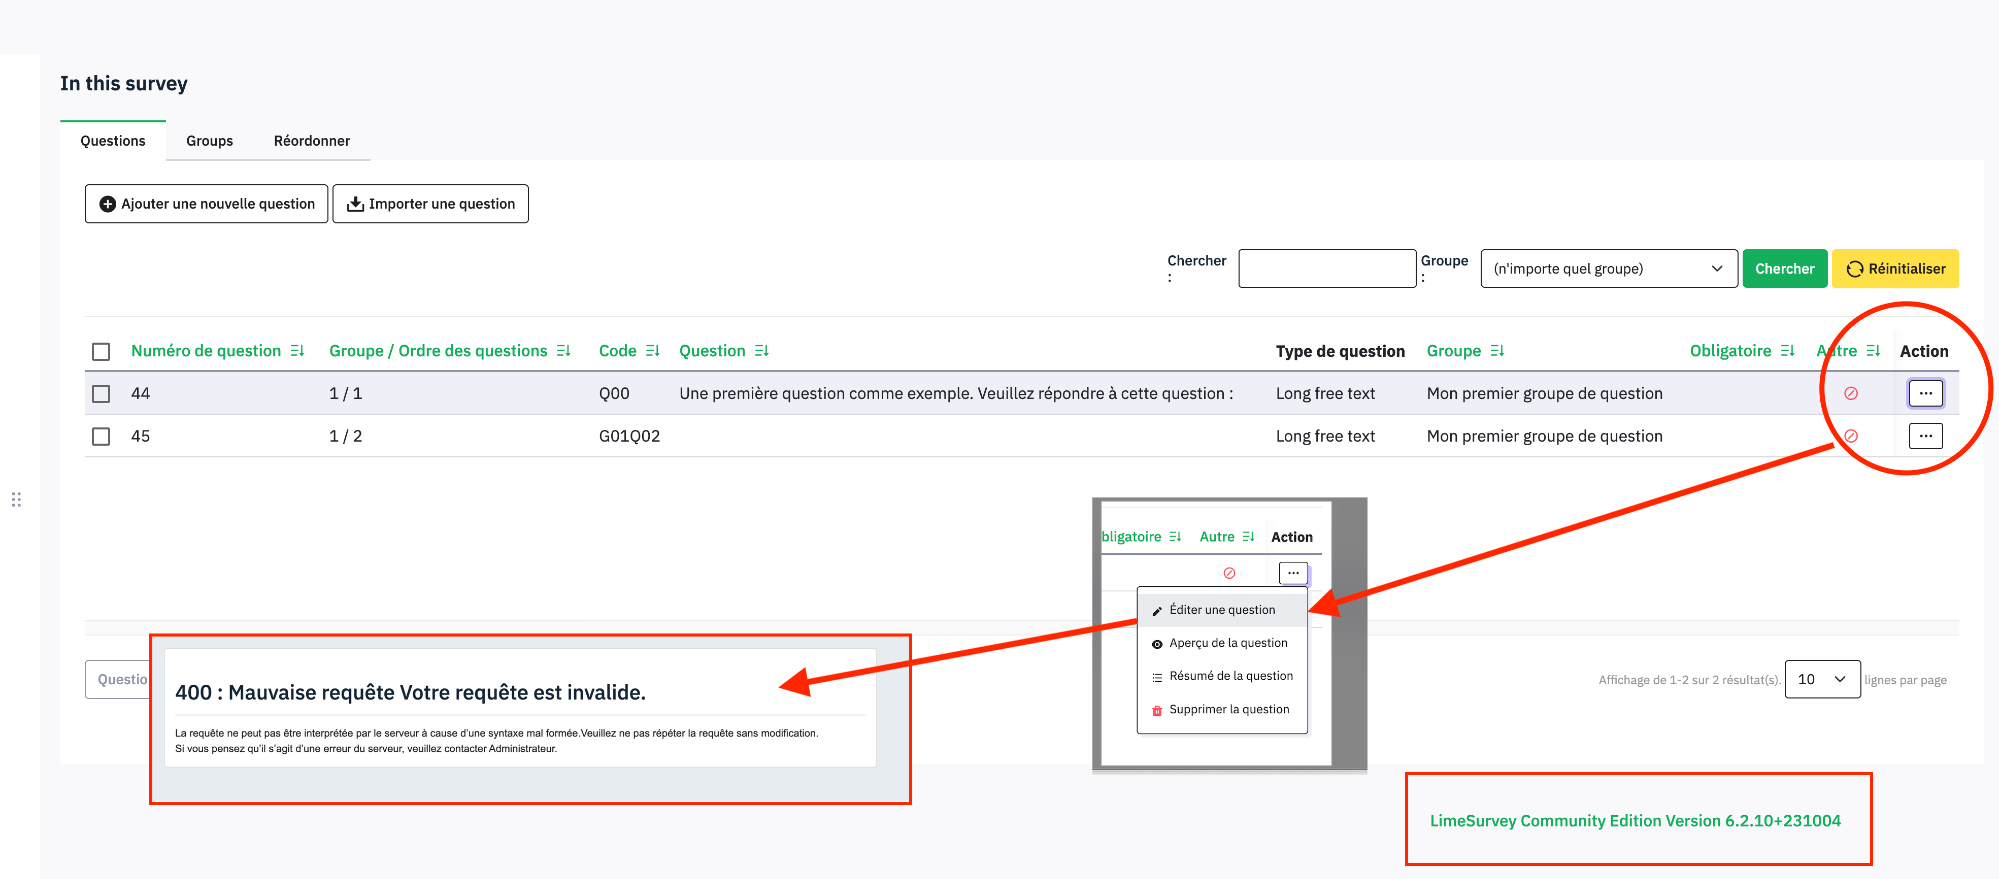Switch to the Questions tab

click(x=113, y=141)
